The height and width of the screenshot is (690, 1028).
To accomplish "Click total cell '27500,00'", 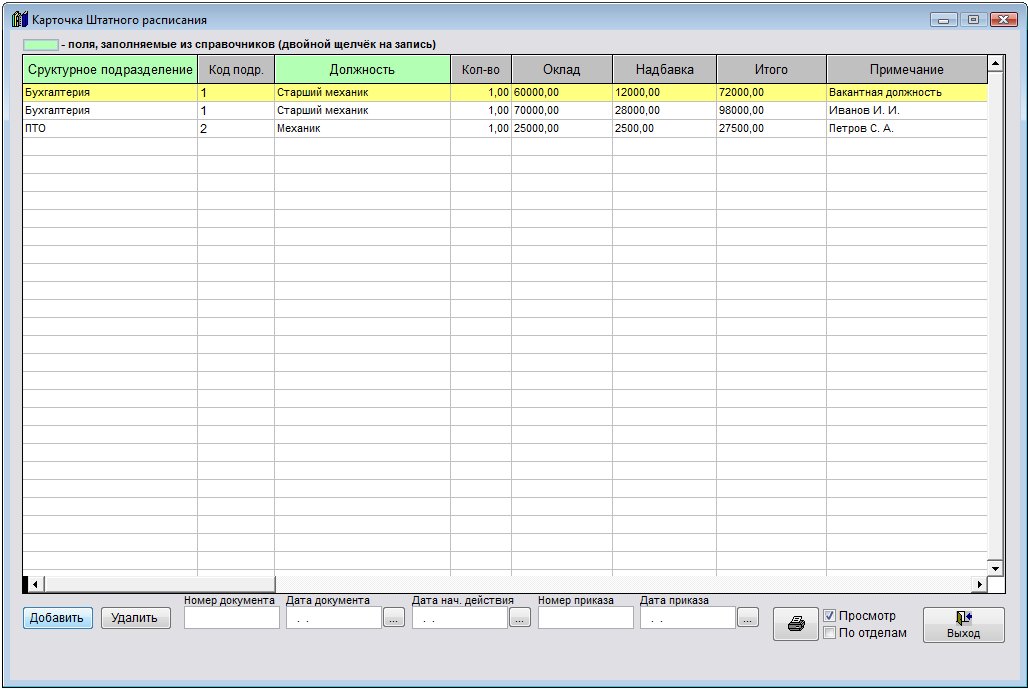I will [772, 129].
